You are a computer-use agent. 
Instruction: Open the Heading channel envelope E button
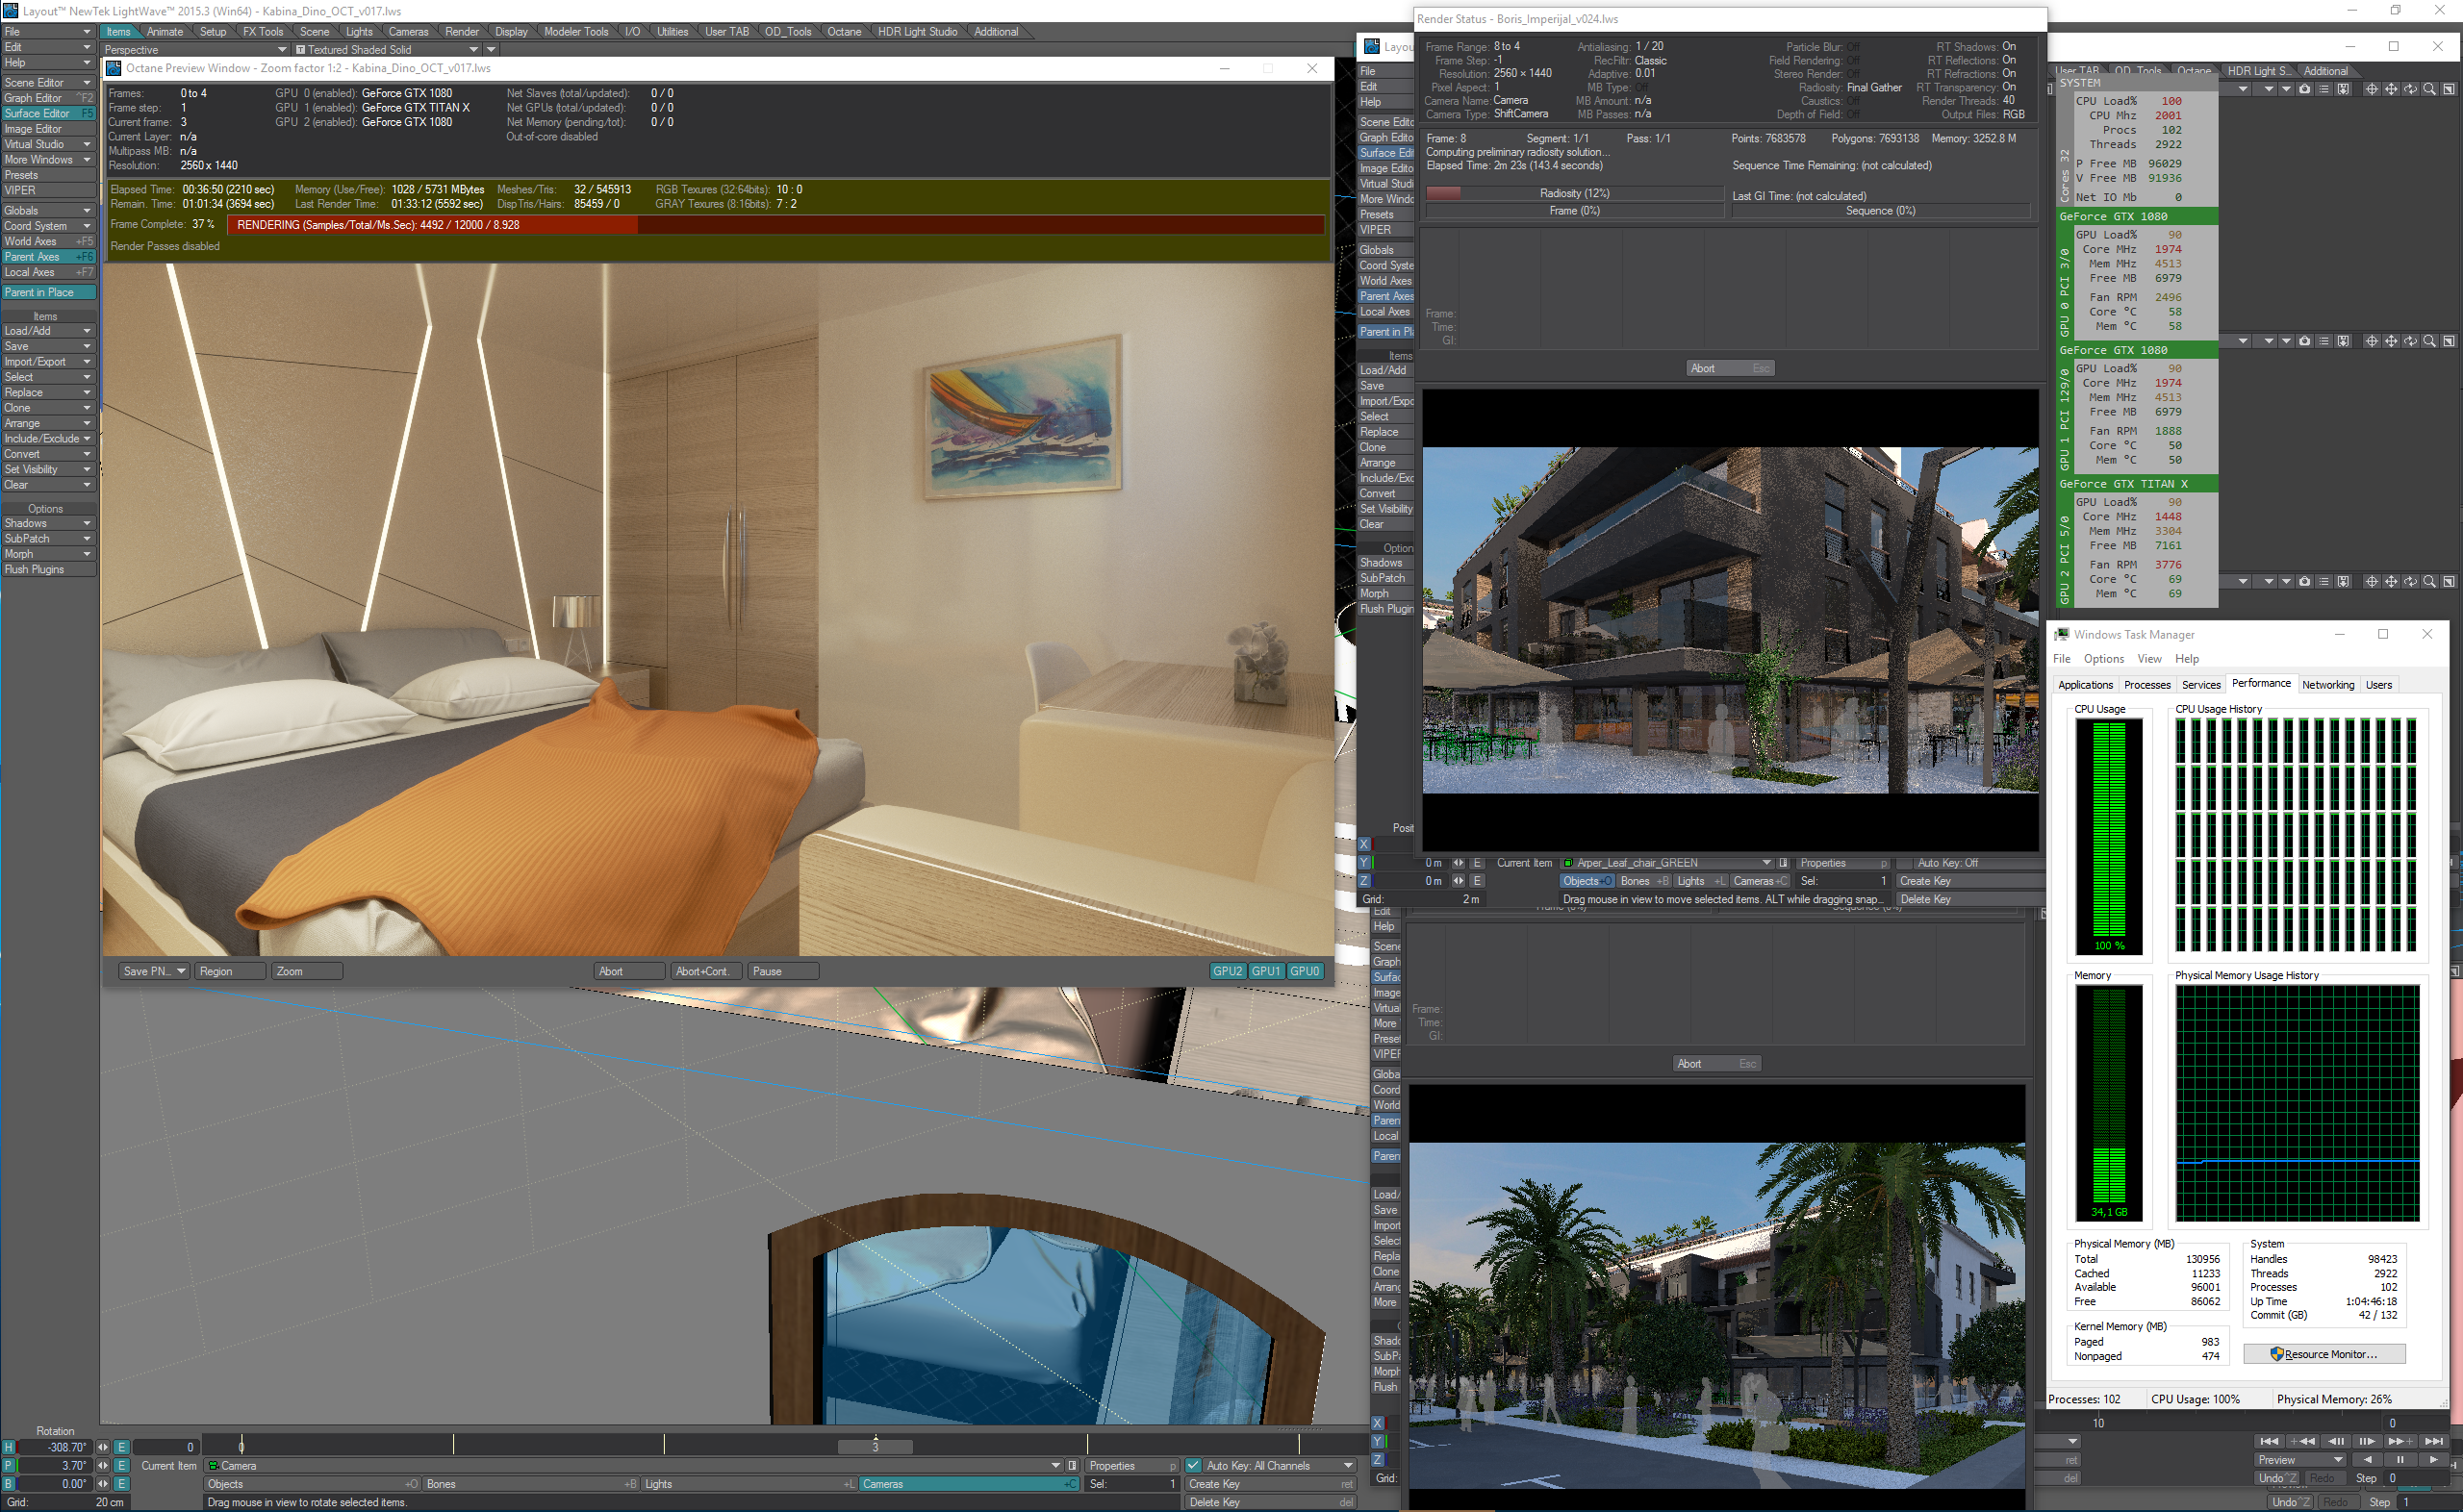(121, 1447)
